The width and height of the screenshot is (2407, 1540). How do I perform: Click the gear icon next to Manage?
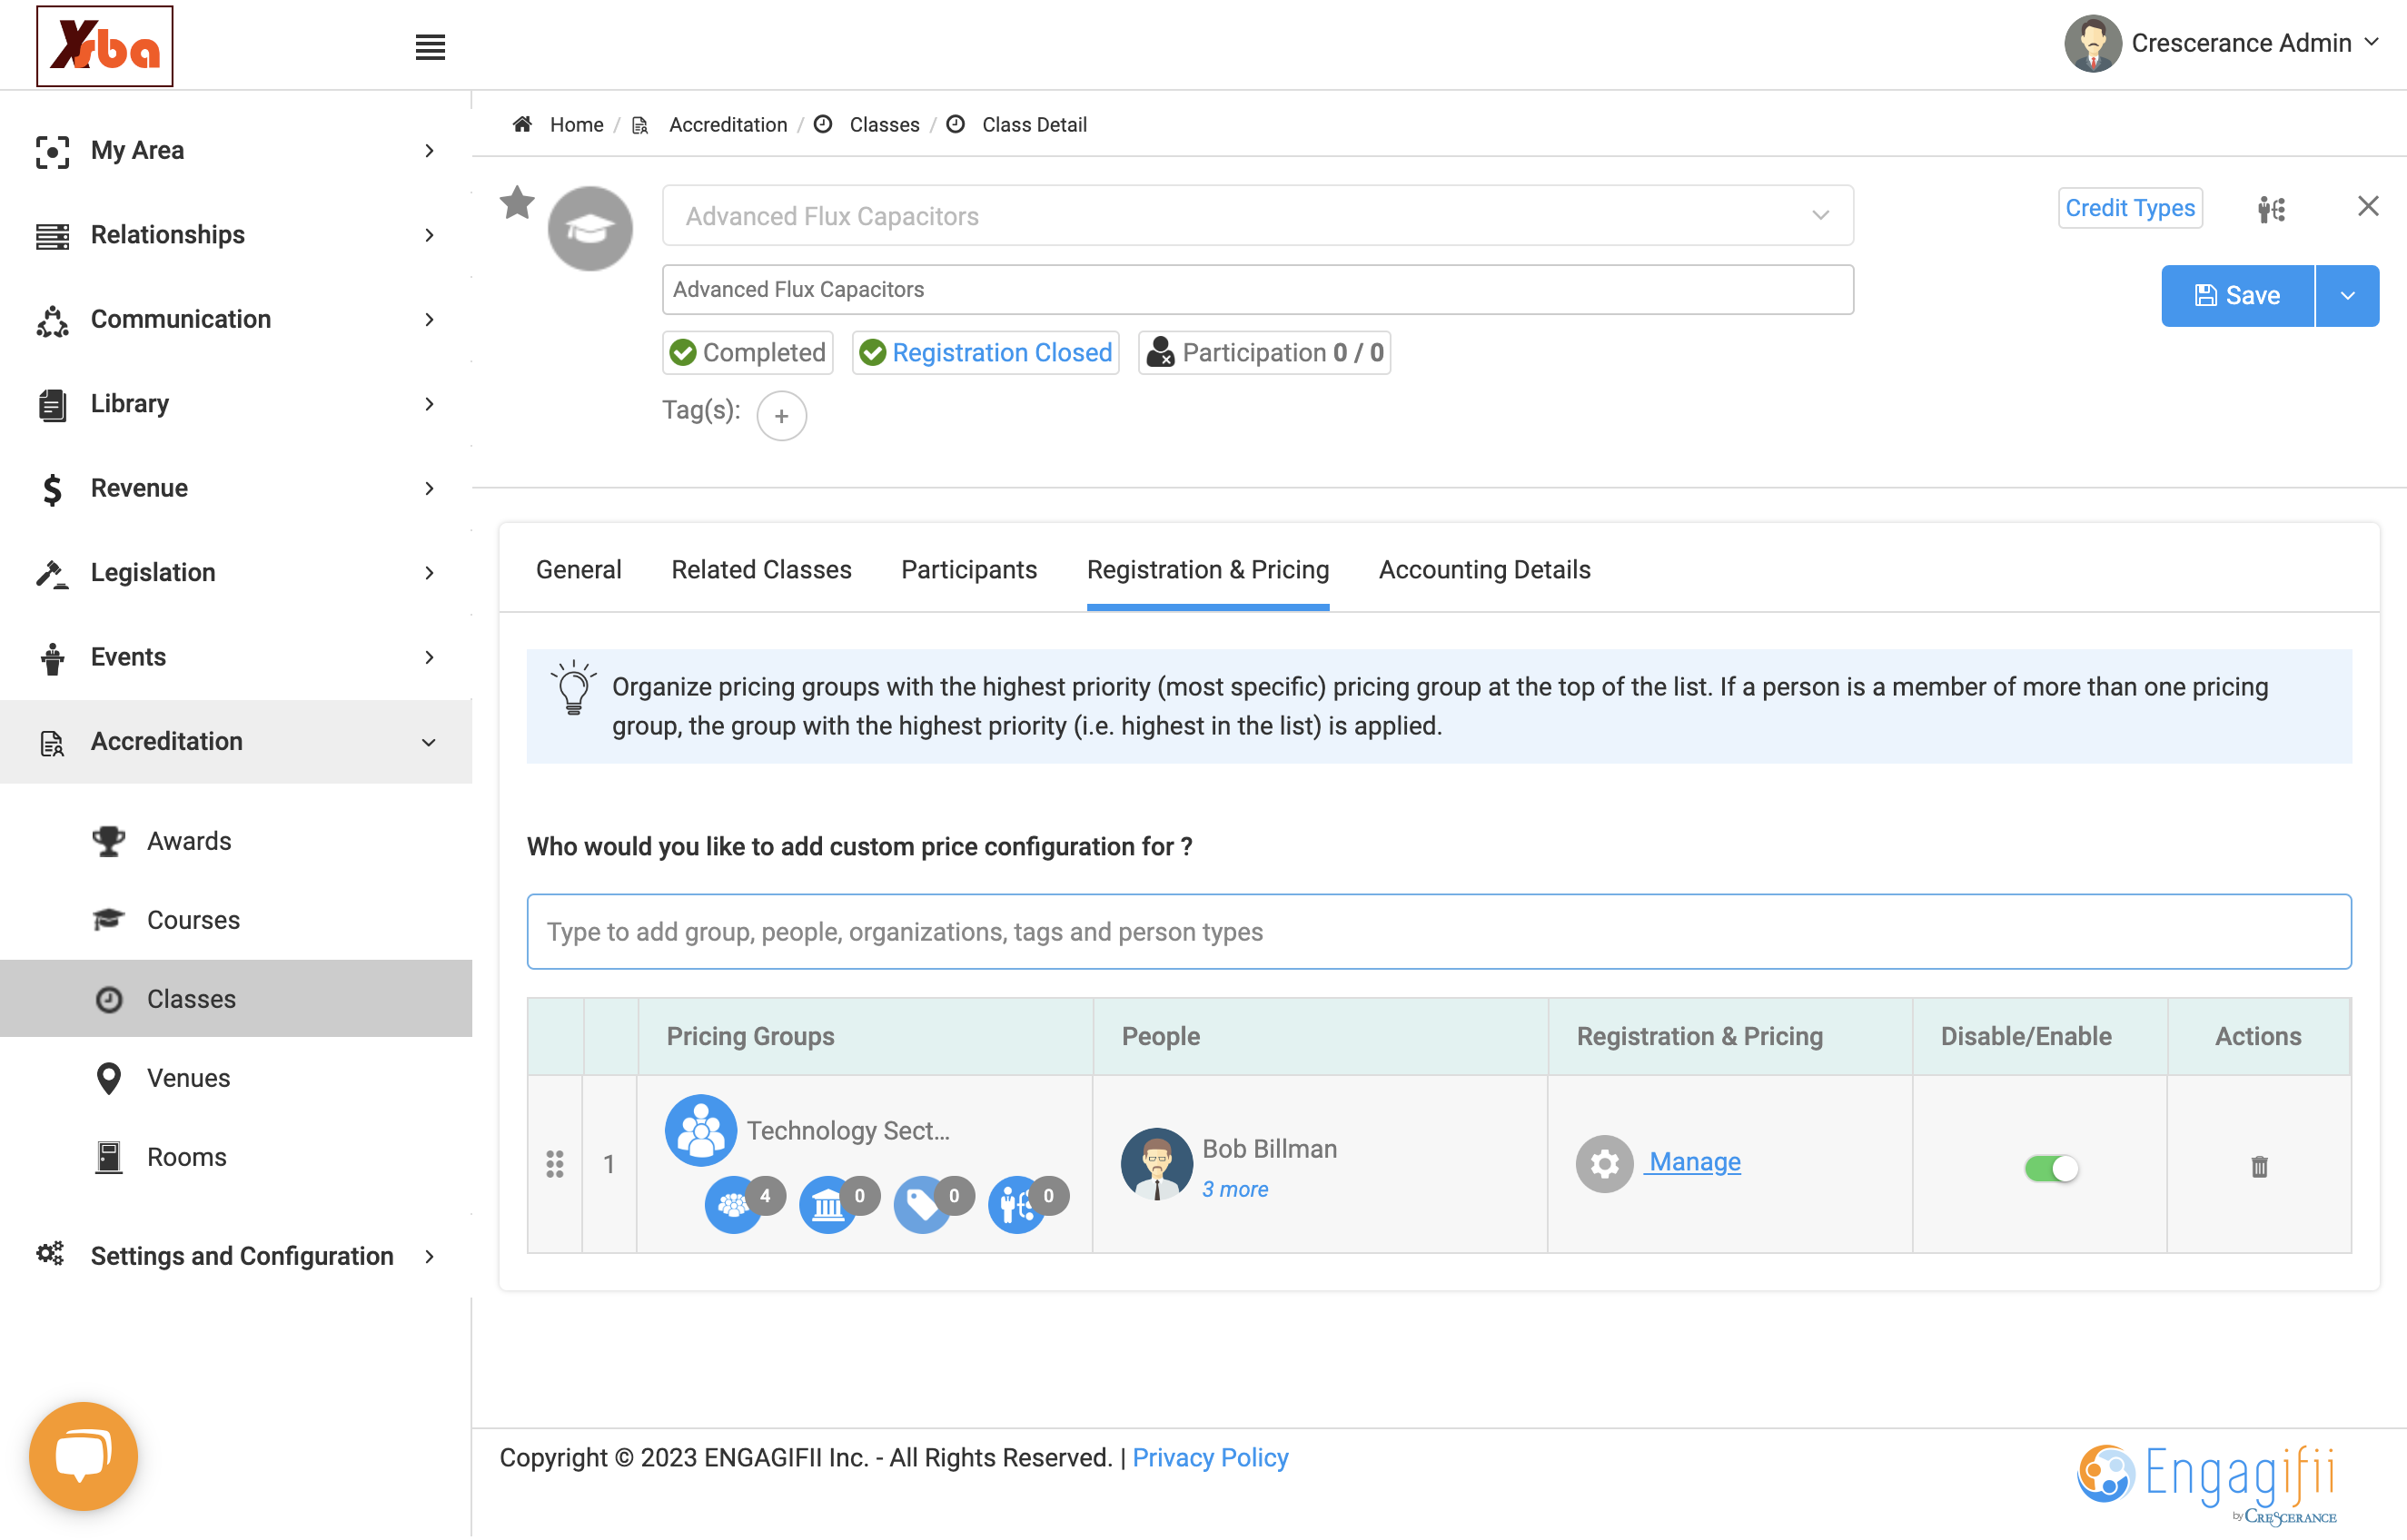(x=1604, y=1163)
